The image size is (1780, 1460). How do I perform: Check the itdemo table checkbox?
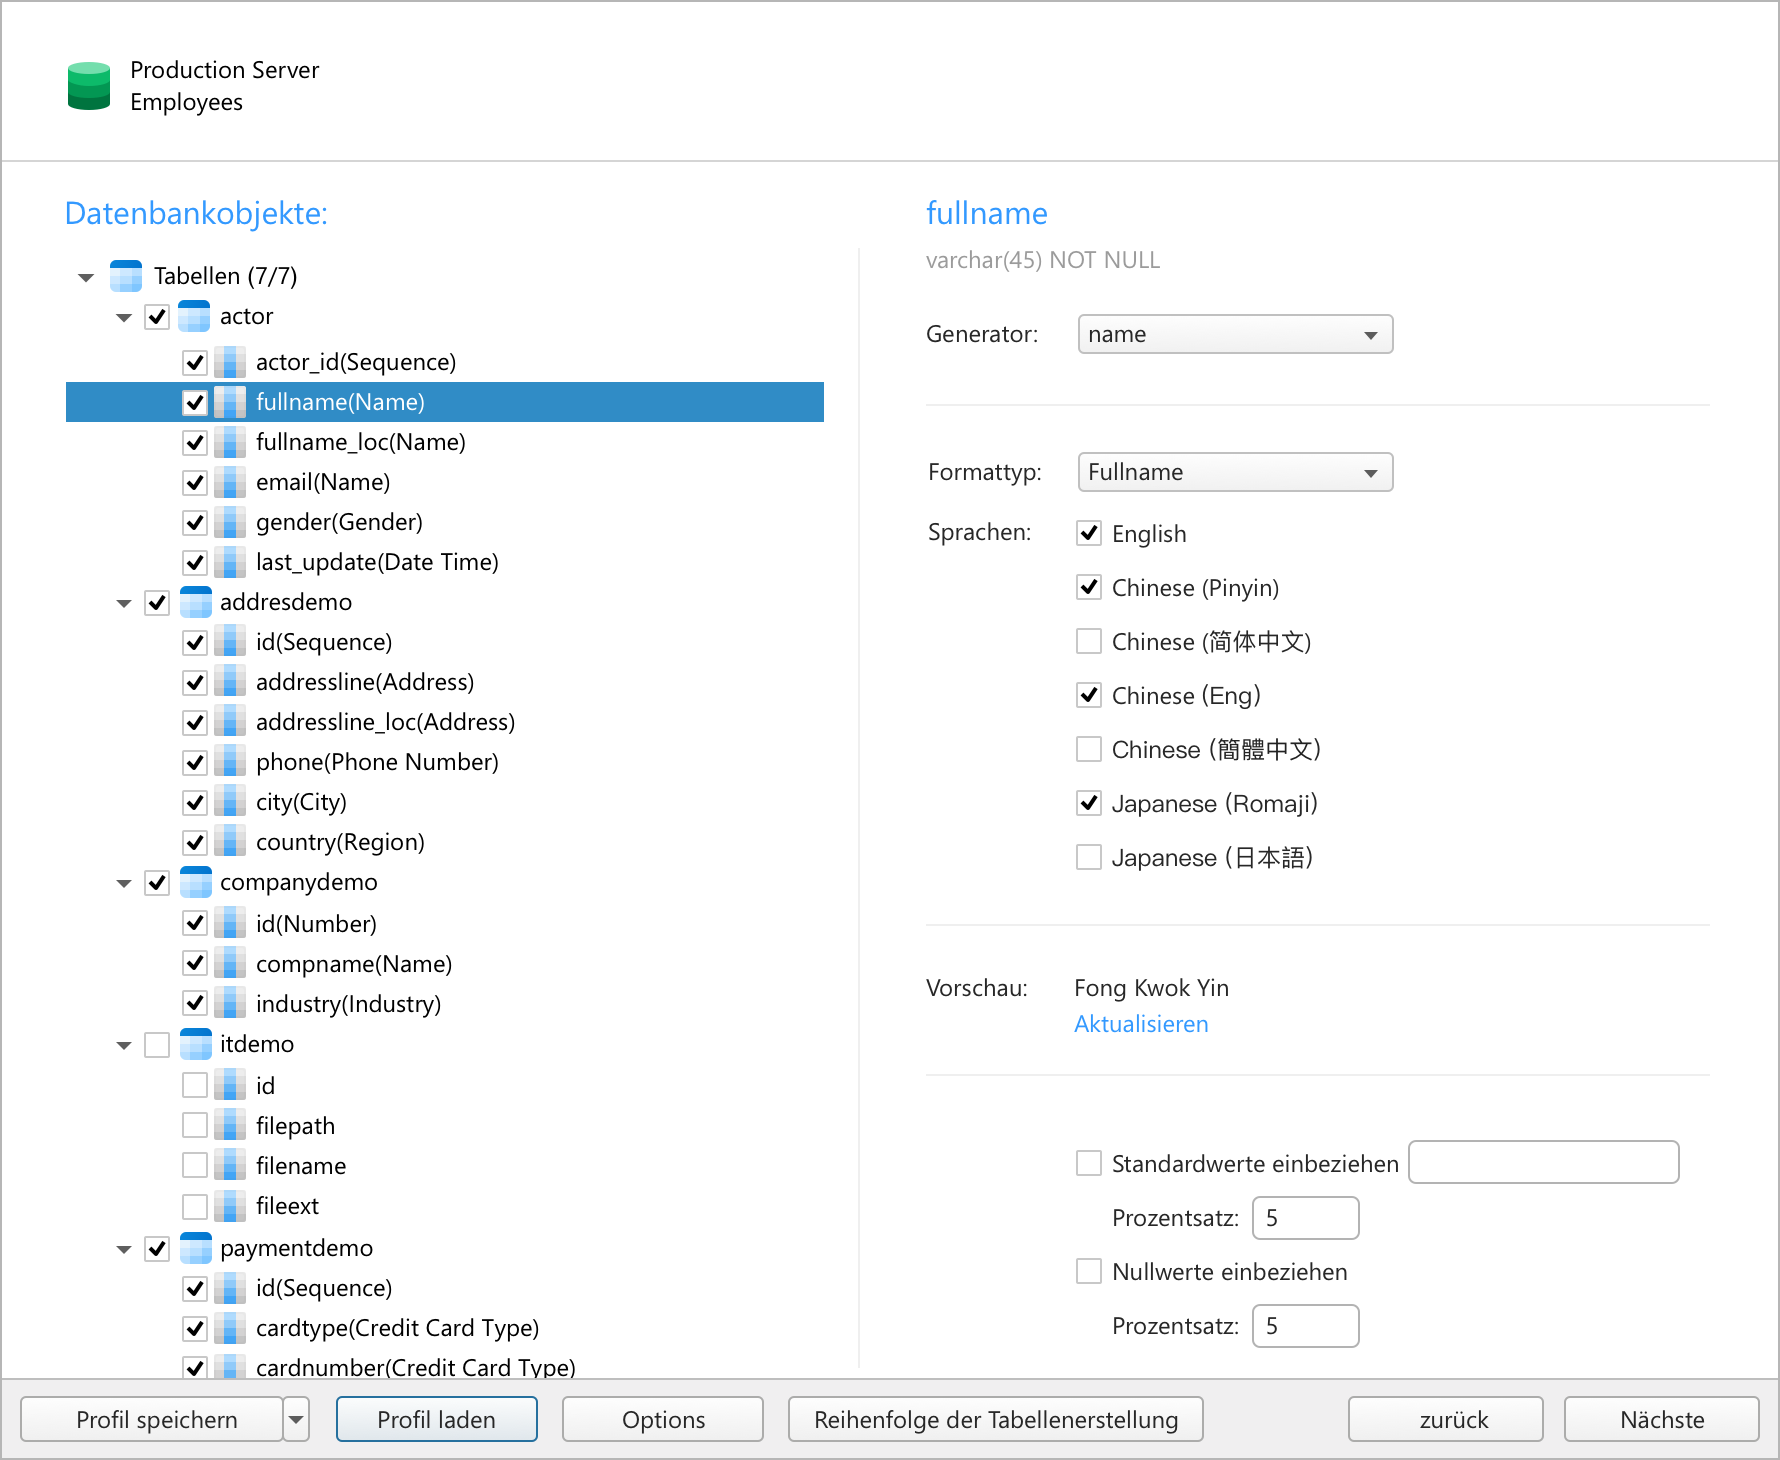click(x=157, y=1044)
